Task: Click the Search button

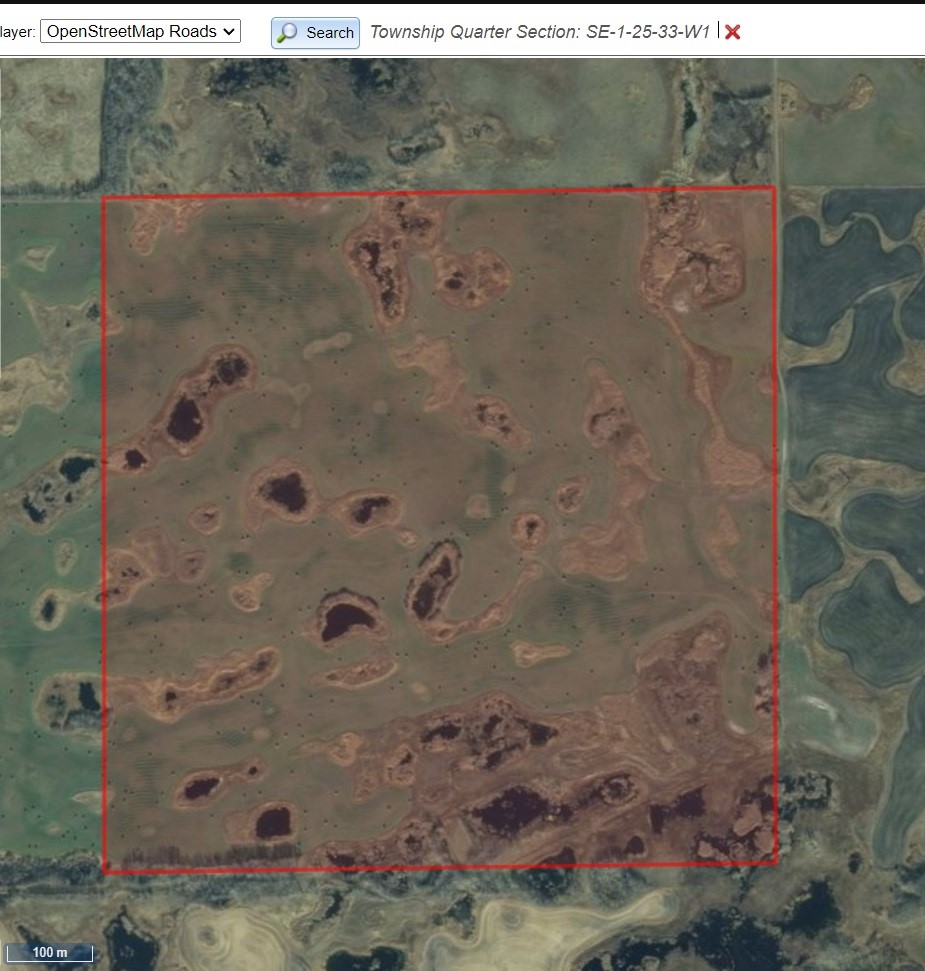Action: point(315,33)
